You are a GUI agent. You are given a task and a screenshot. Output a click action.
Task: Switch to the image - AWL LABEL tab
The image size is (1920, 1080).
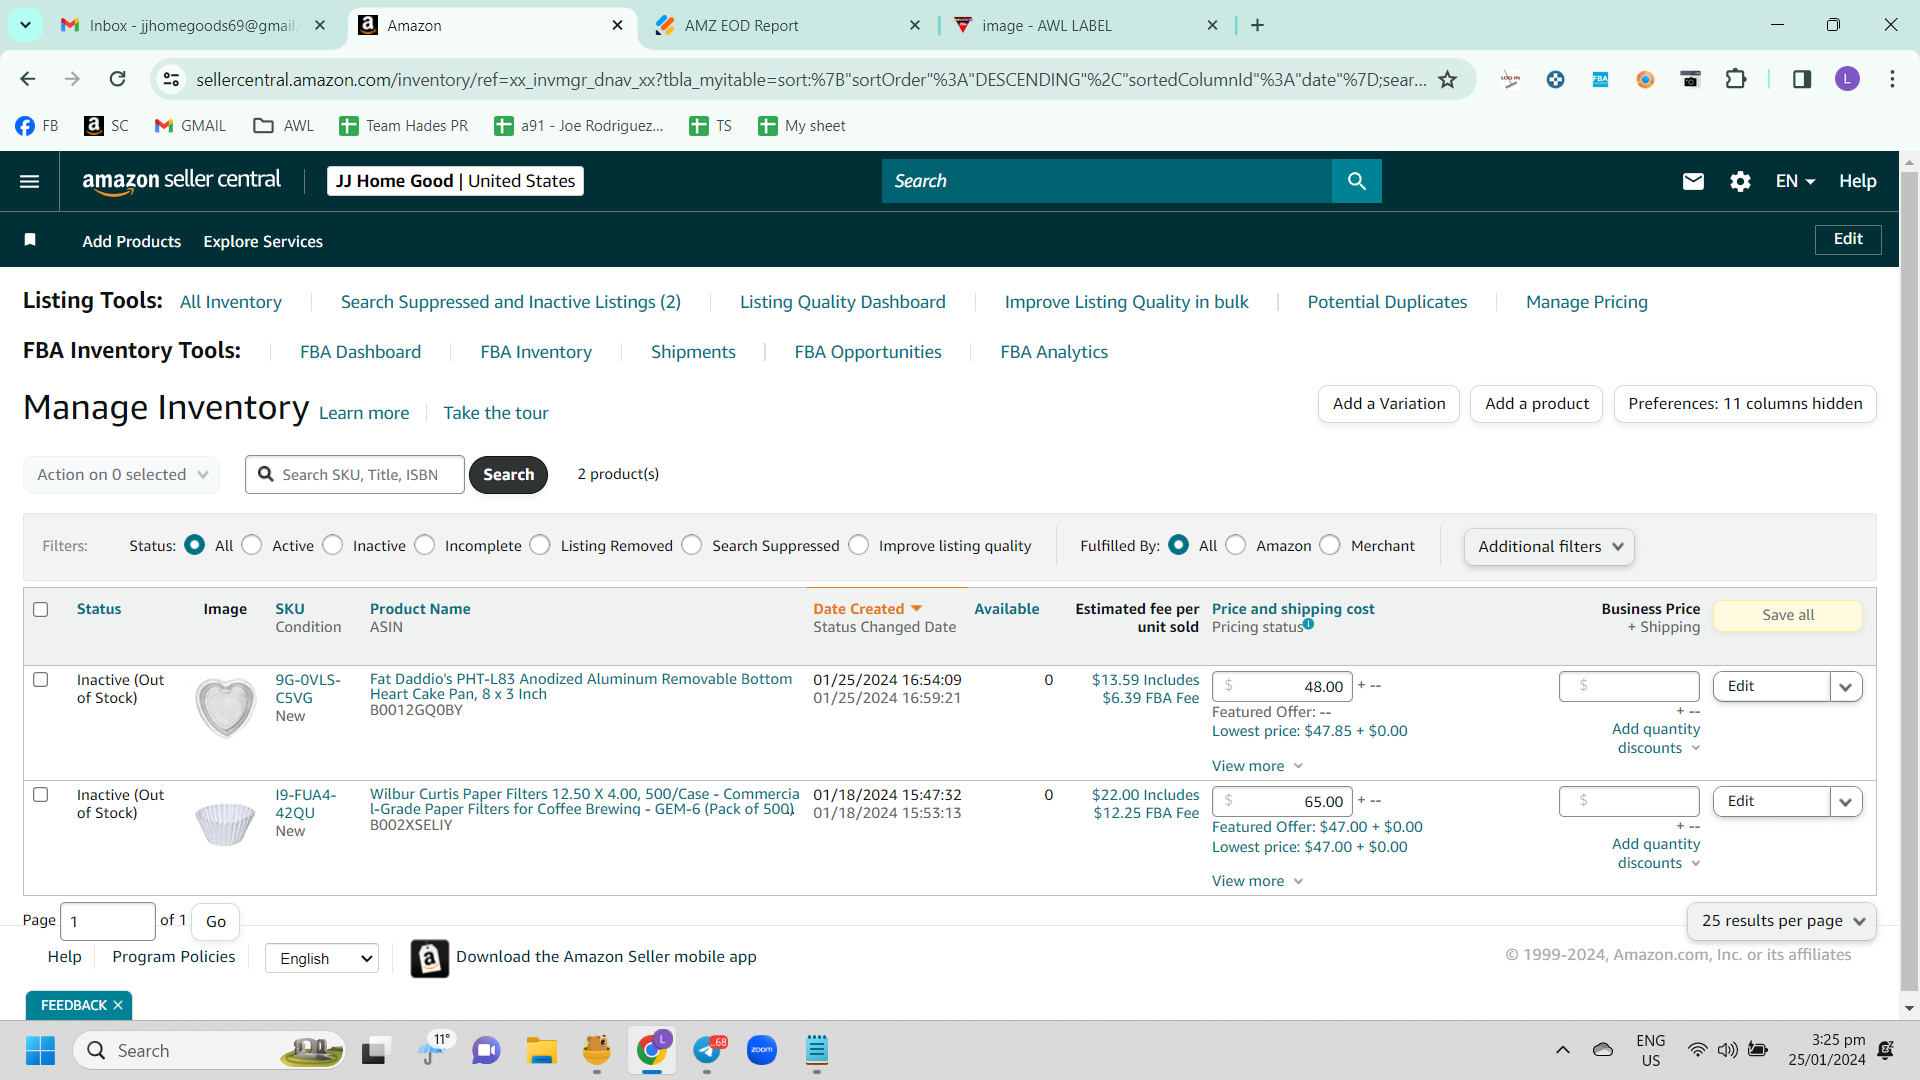pos(1085,25)
